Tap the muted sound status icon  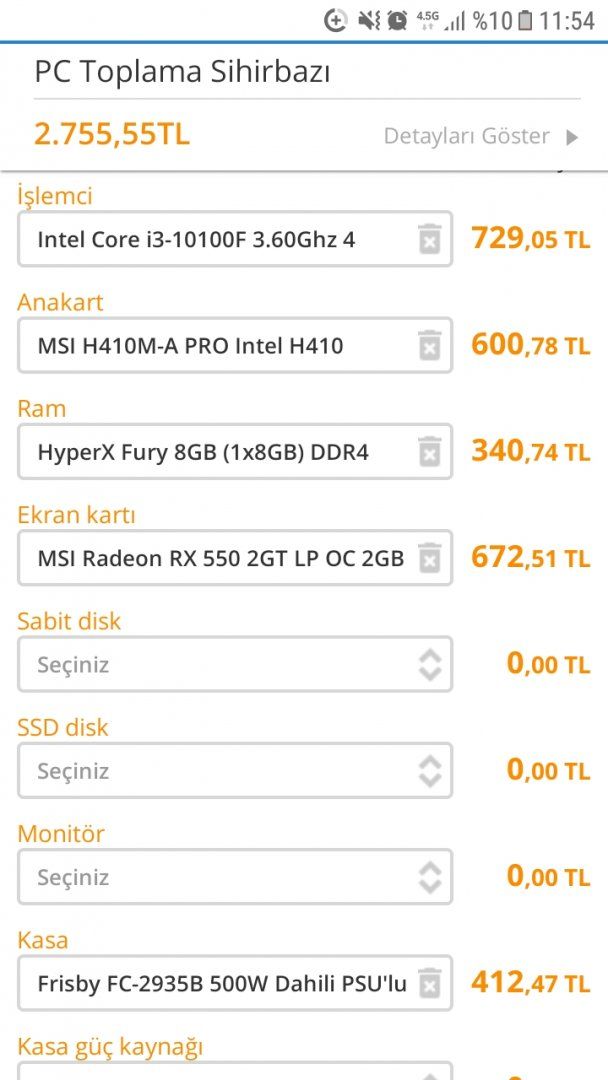[x=368, y=20]
